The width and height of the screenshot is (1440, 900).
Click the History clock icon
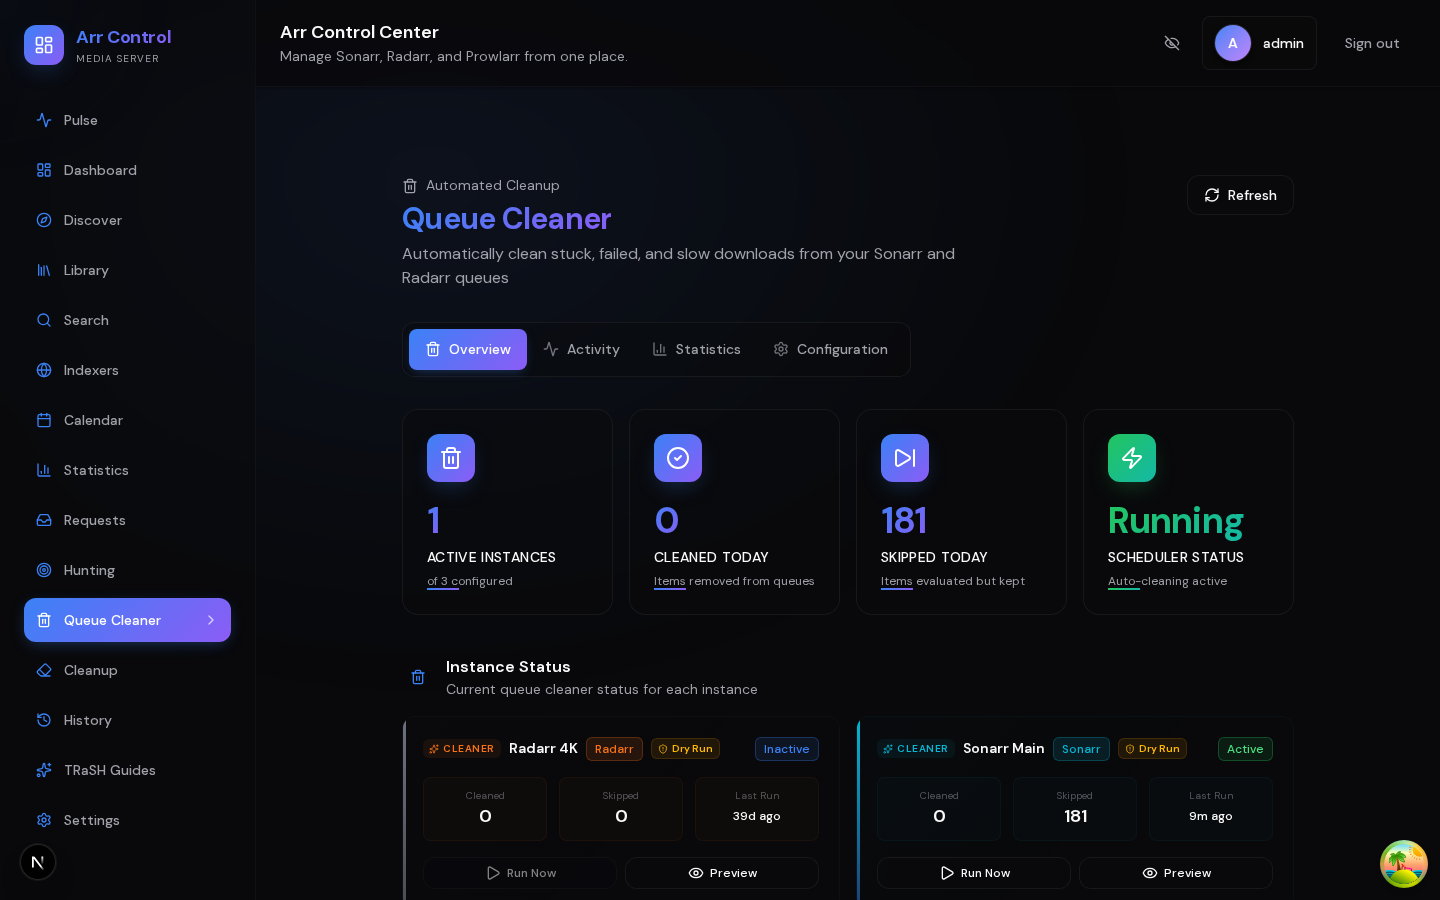(x=44, y=720)
